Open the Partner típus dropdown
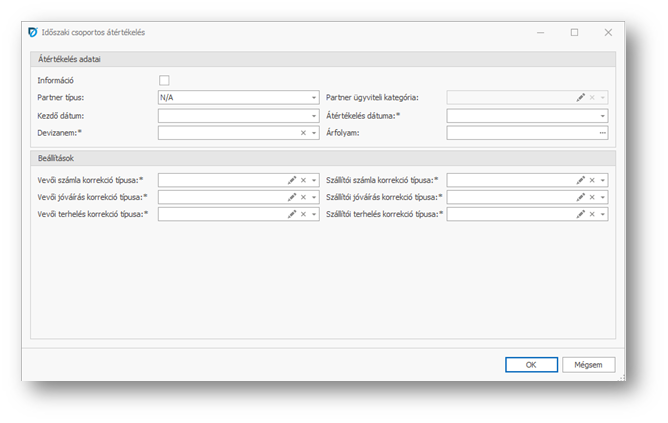This screenshot has height=423, width=668. point(314,98)
